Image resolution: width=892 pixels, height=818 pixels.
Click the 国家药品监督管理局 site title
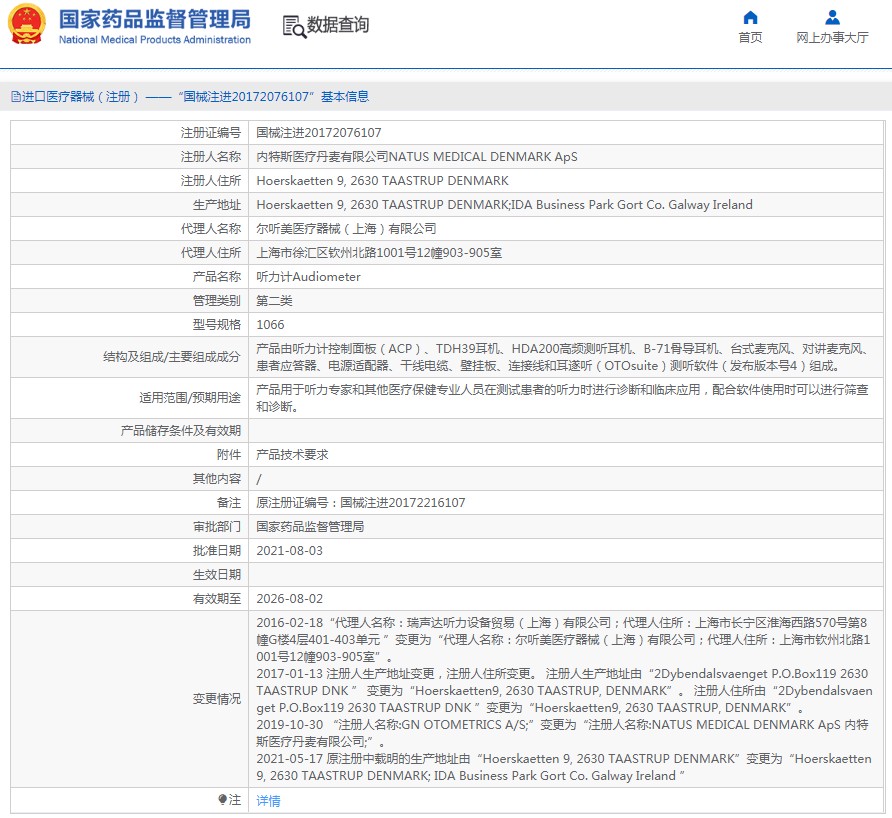coord(155,19)
